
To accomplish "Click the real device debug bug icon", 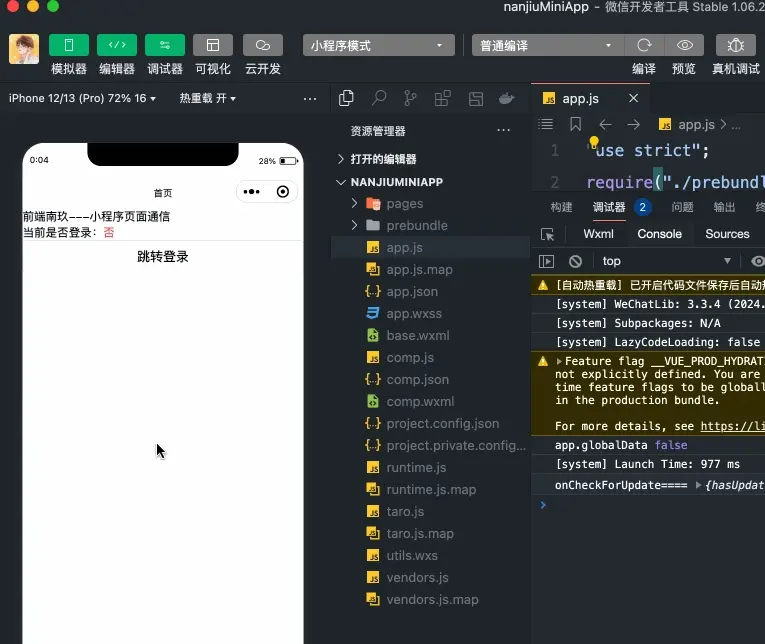I will tap(736, 45).
